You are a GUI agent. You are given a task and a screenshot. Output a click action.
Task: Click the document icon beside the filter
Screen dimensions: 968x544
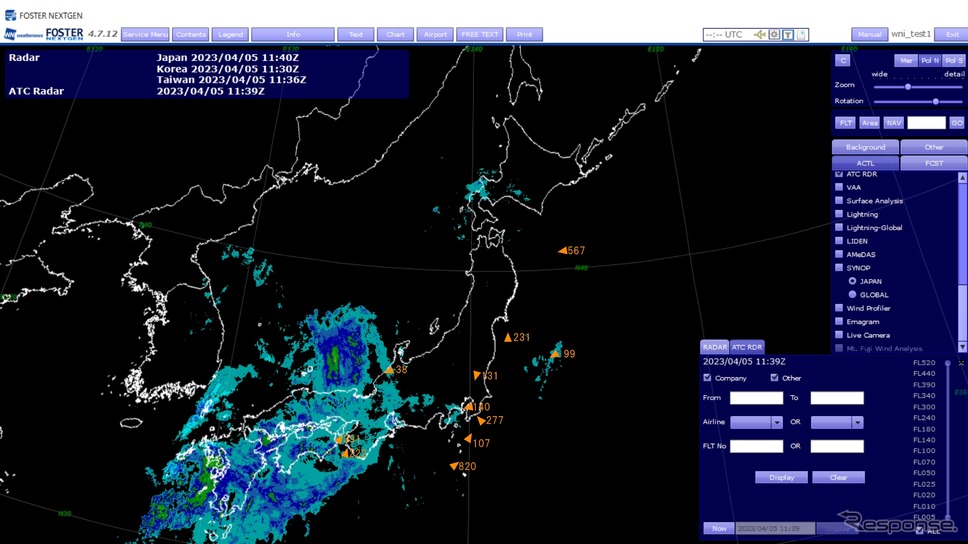(x=801, y=35)
